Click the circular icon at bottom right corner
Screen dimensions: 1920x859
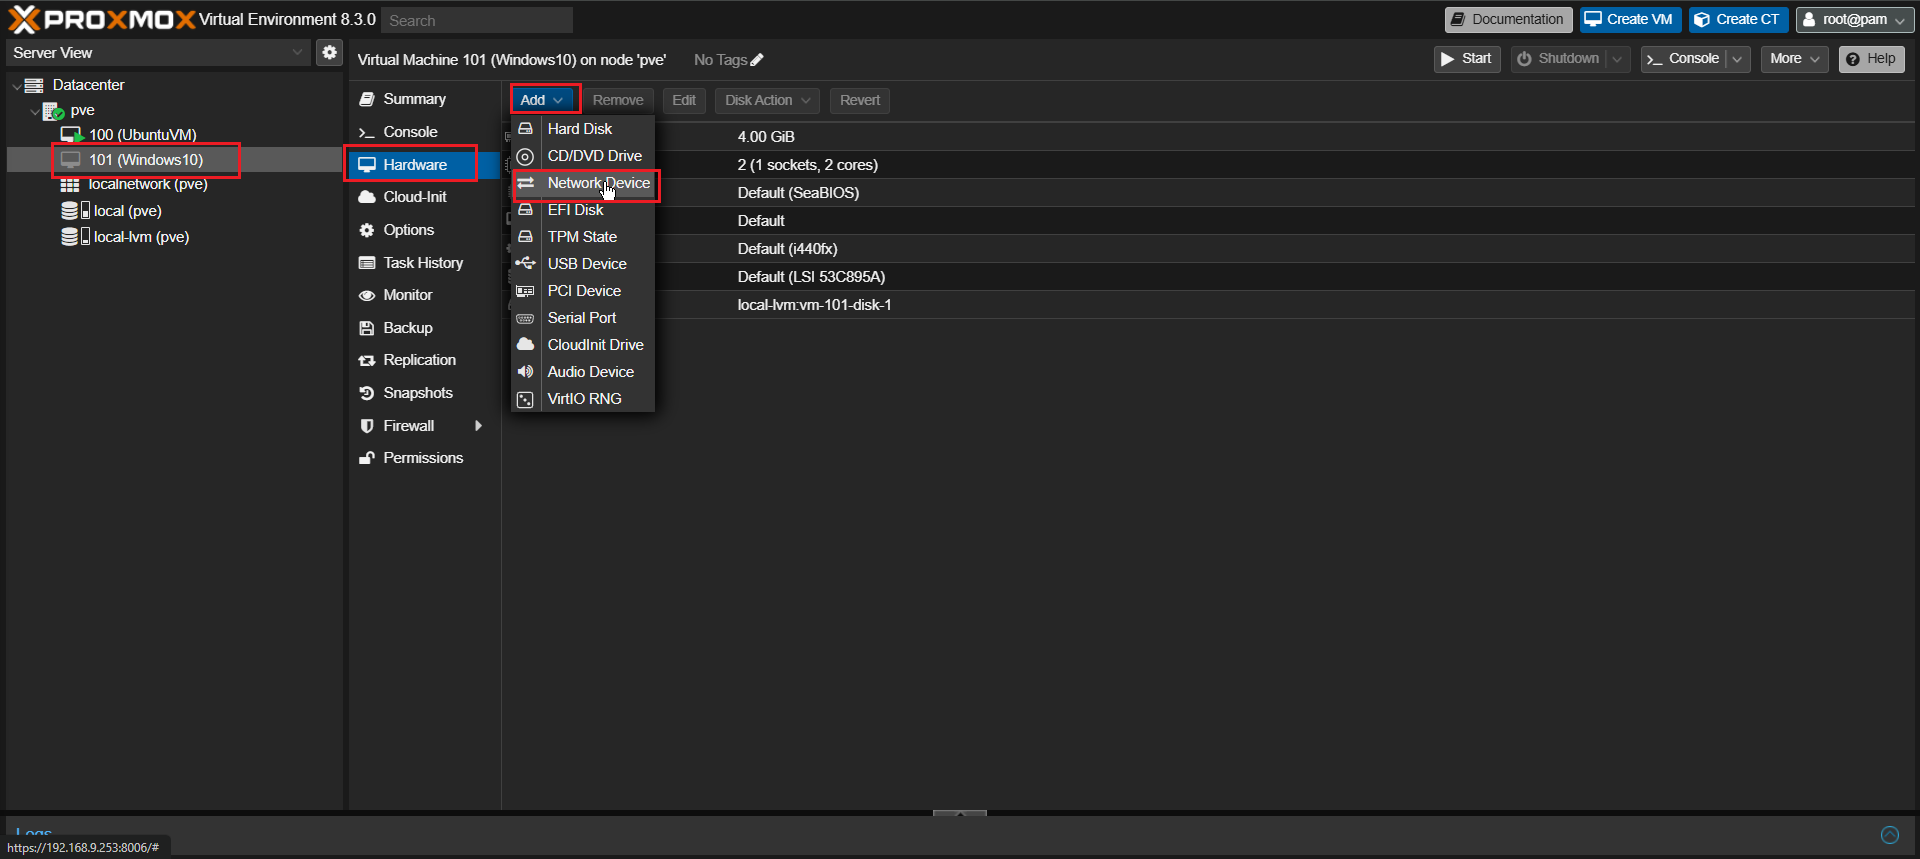coord(1890,835)
